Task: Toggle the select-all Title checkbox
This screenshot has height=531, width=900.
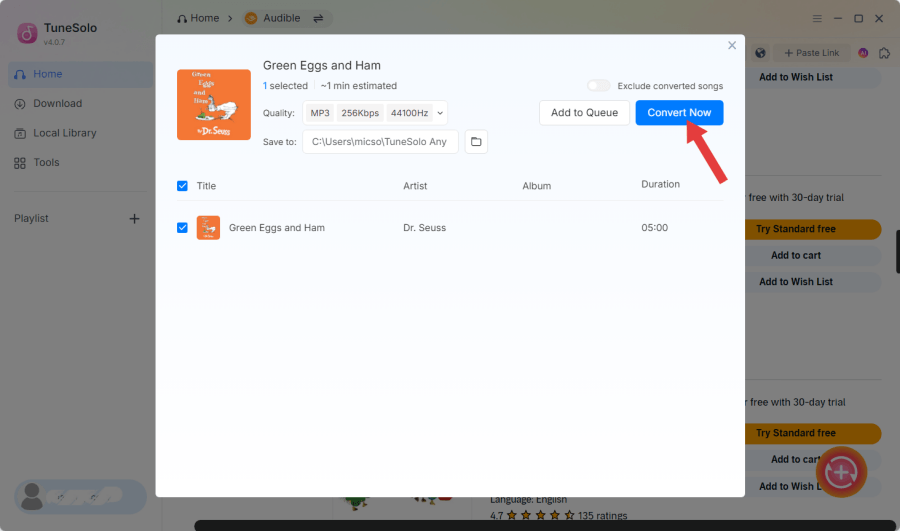Action: click(x=183, y=186)
